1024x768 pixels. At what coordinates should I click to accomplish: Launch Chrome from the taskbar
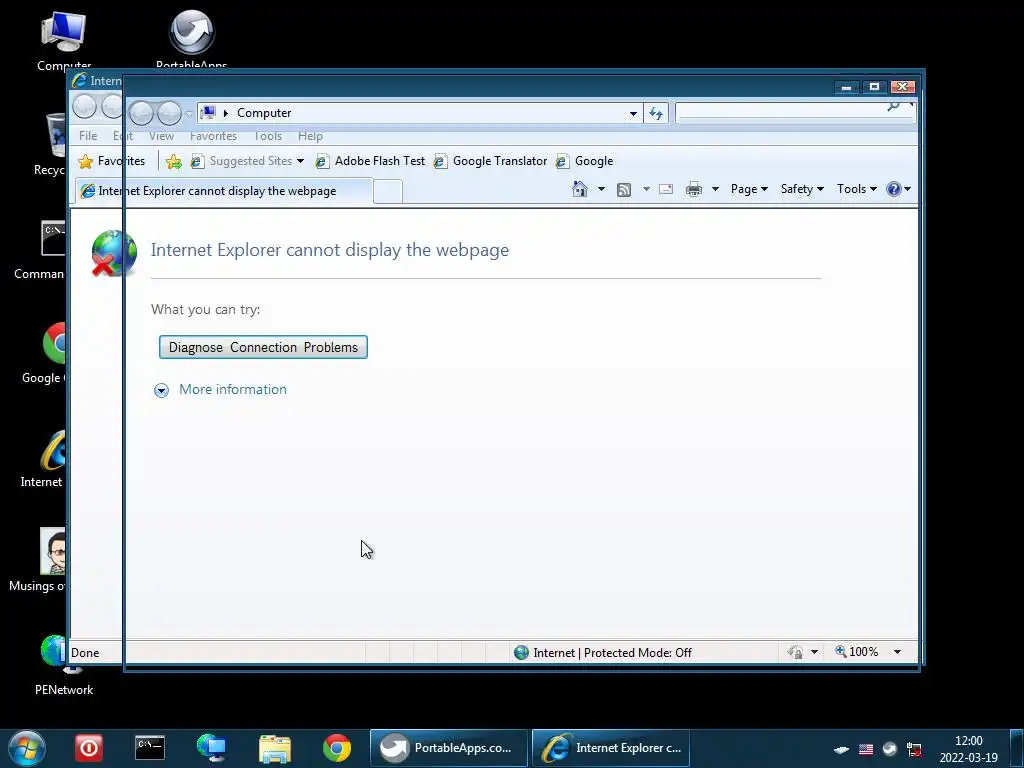pyautogui.click(x=337, y=748)
